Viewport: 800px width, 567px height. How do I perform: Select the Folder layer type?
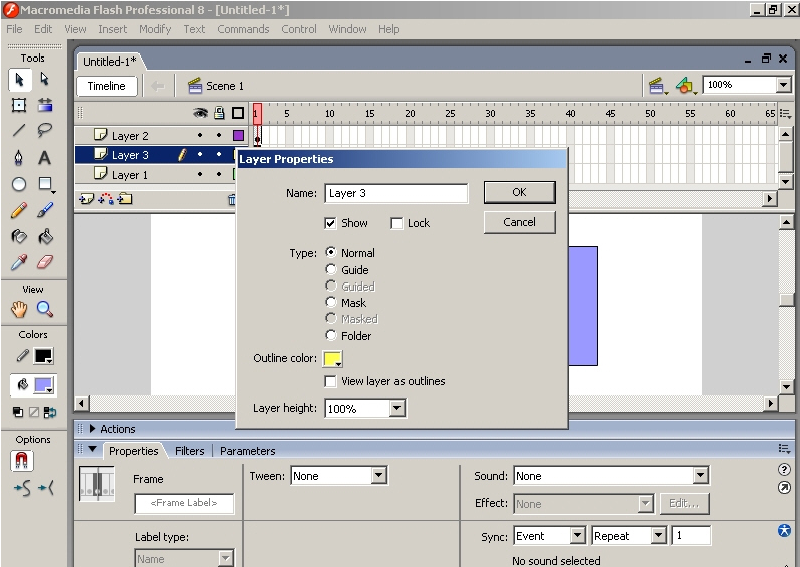331,335
